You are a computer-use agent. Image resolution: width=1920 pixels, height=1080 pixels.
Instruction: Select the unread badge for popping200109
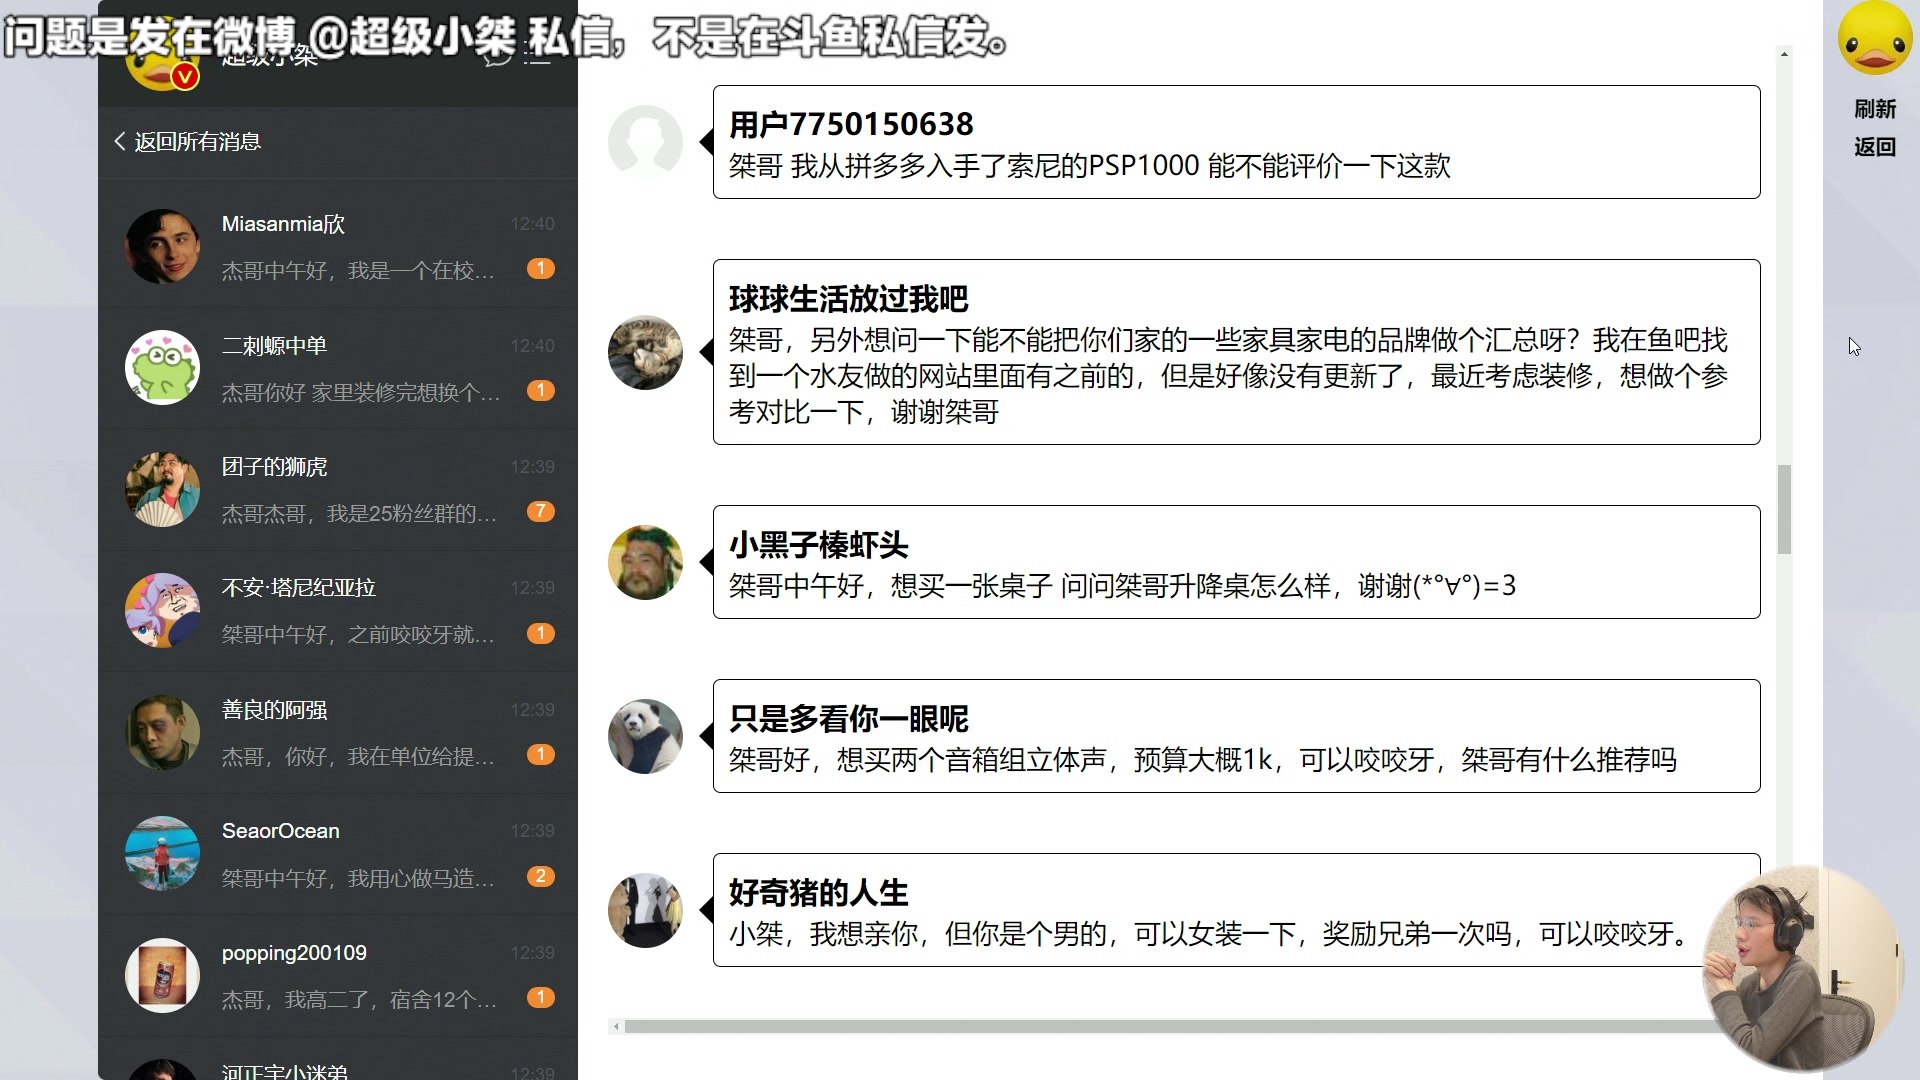pos(540,997)
